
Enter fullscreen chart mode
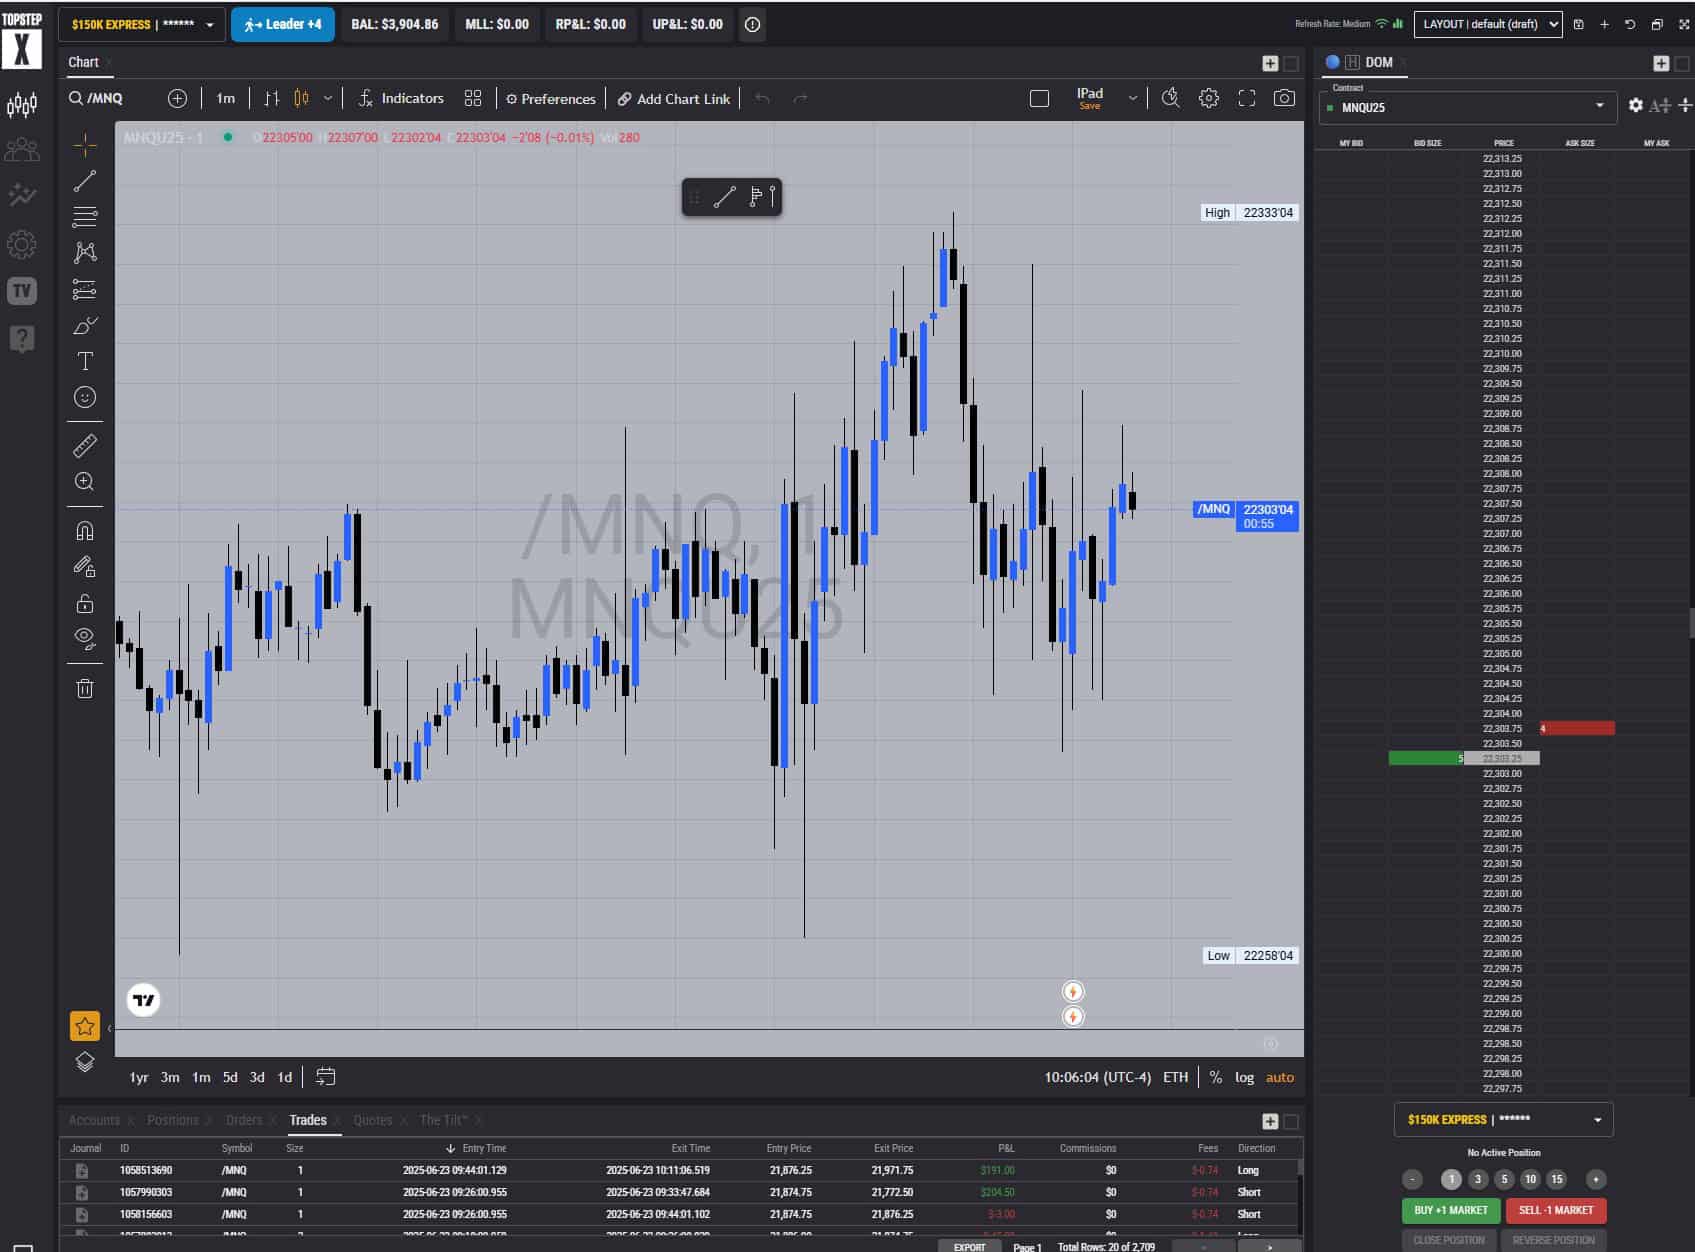pyautogui.click(x=1247, y=98)
